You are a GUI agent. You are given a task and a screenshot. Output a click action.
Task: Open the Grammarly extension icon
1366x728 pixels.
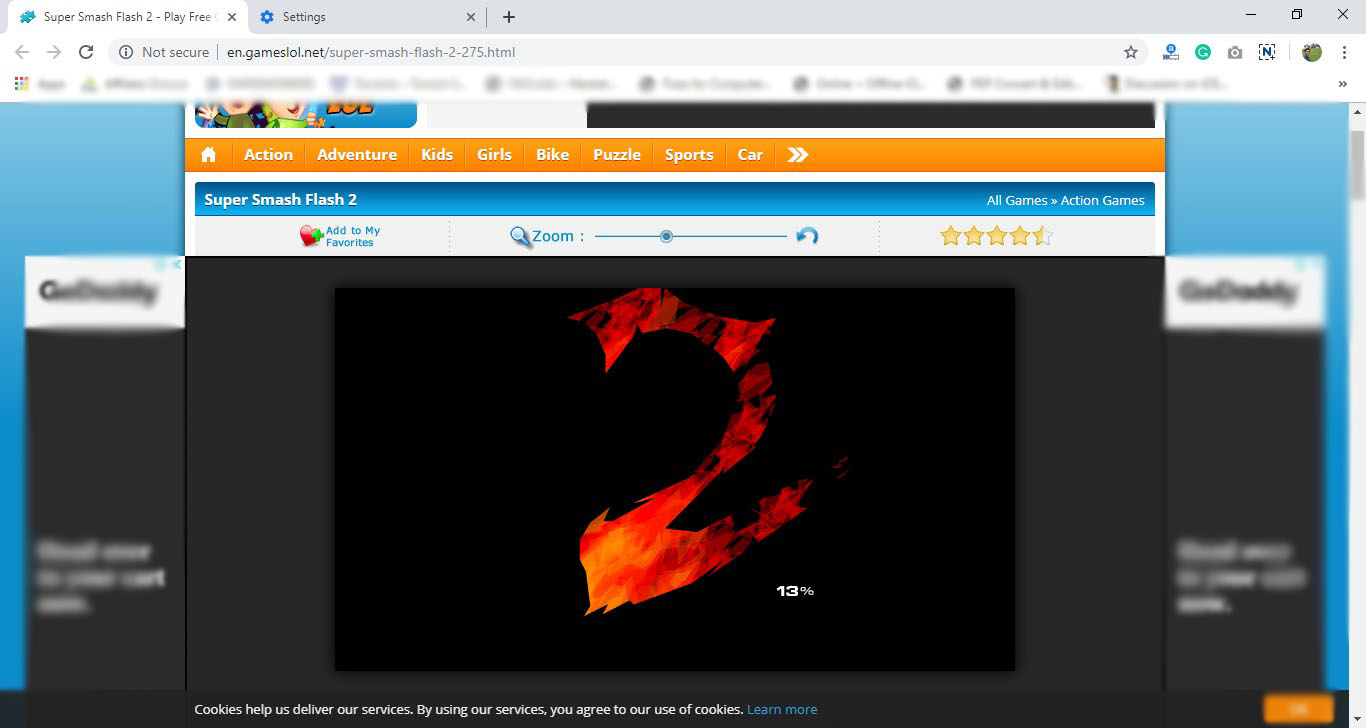pyautogui.click(x=1203, y=52)
